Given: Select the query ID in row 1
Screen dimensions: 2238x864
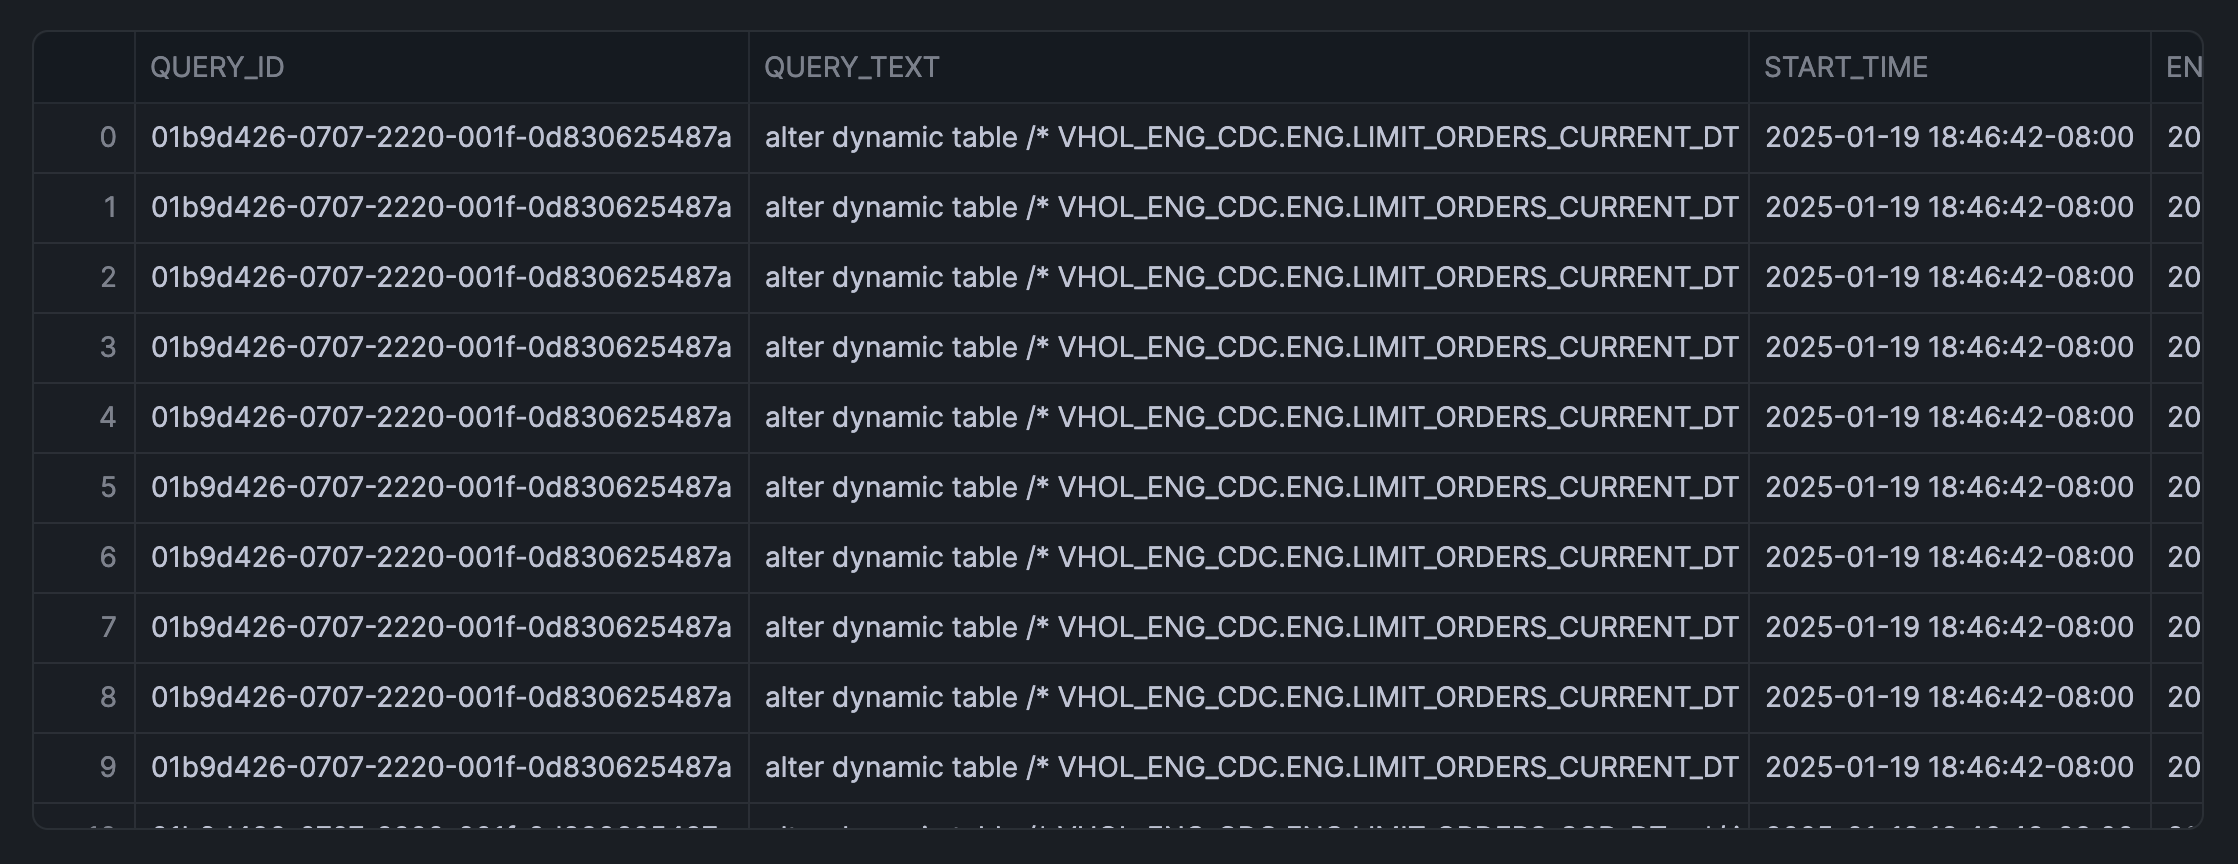Looking at the screenshot, I should coord(441,207).
